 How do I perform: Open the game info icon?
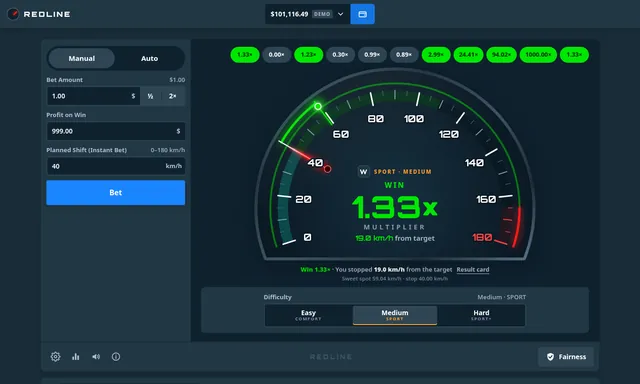[116, 357]
